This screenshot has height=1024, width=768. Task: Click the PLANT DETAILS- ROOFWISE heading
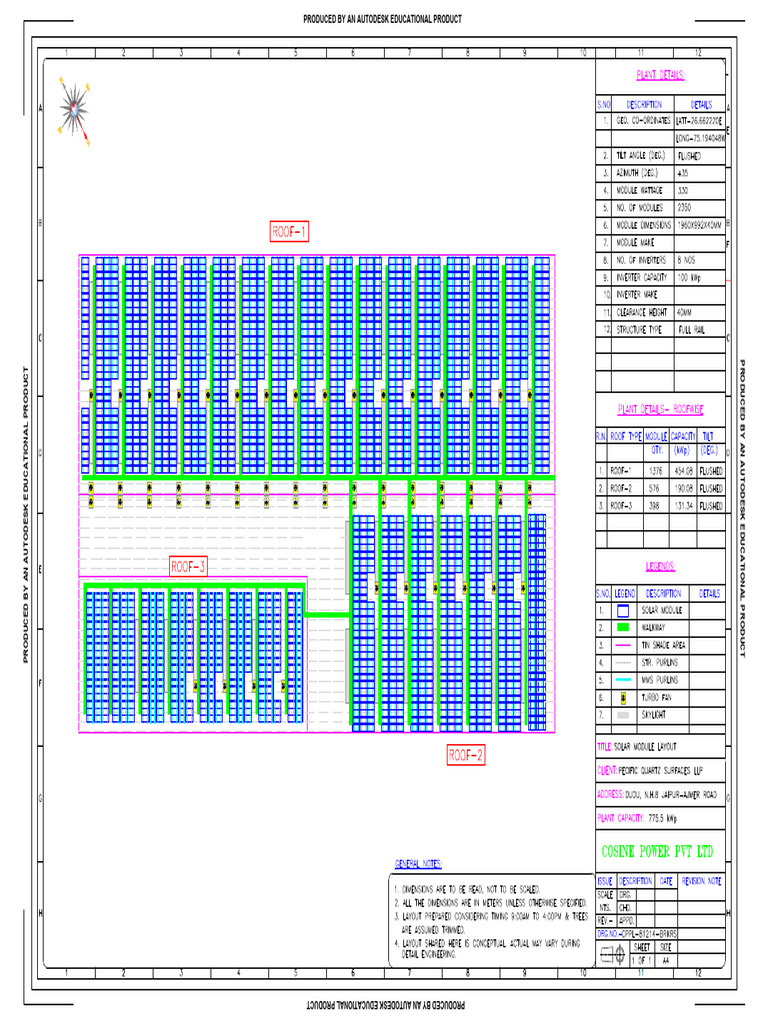pos(660,409)
